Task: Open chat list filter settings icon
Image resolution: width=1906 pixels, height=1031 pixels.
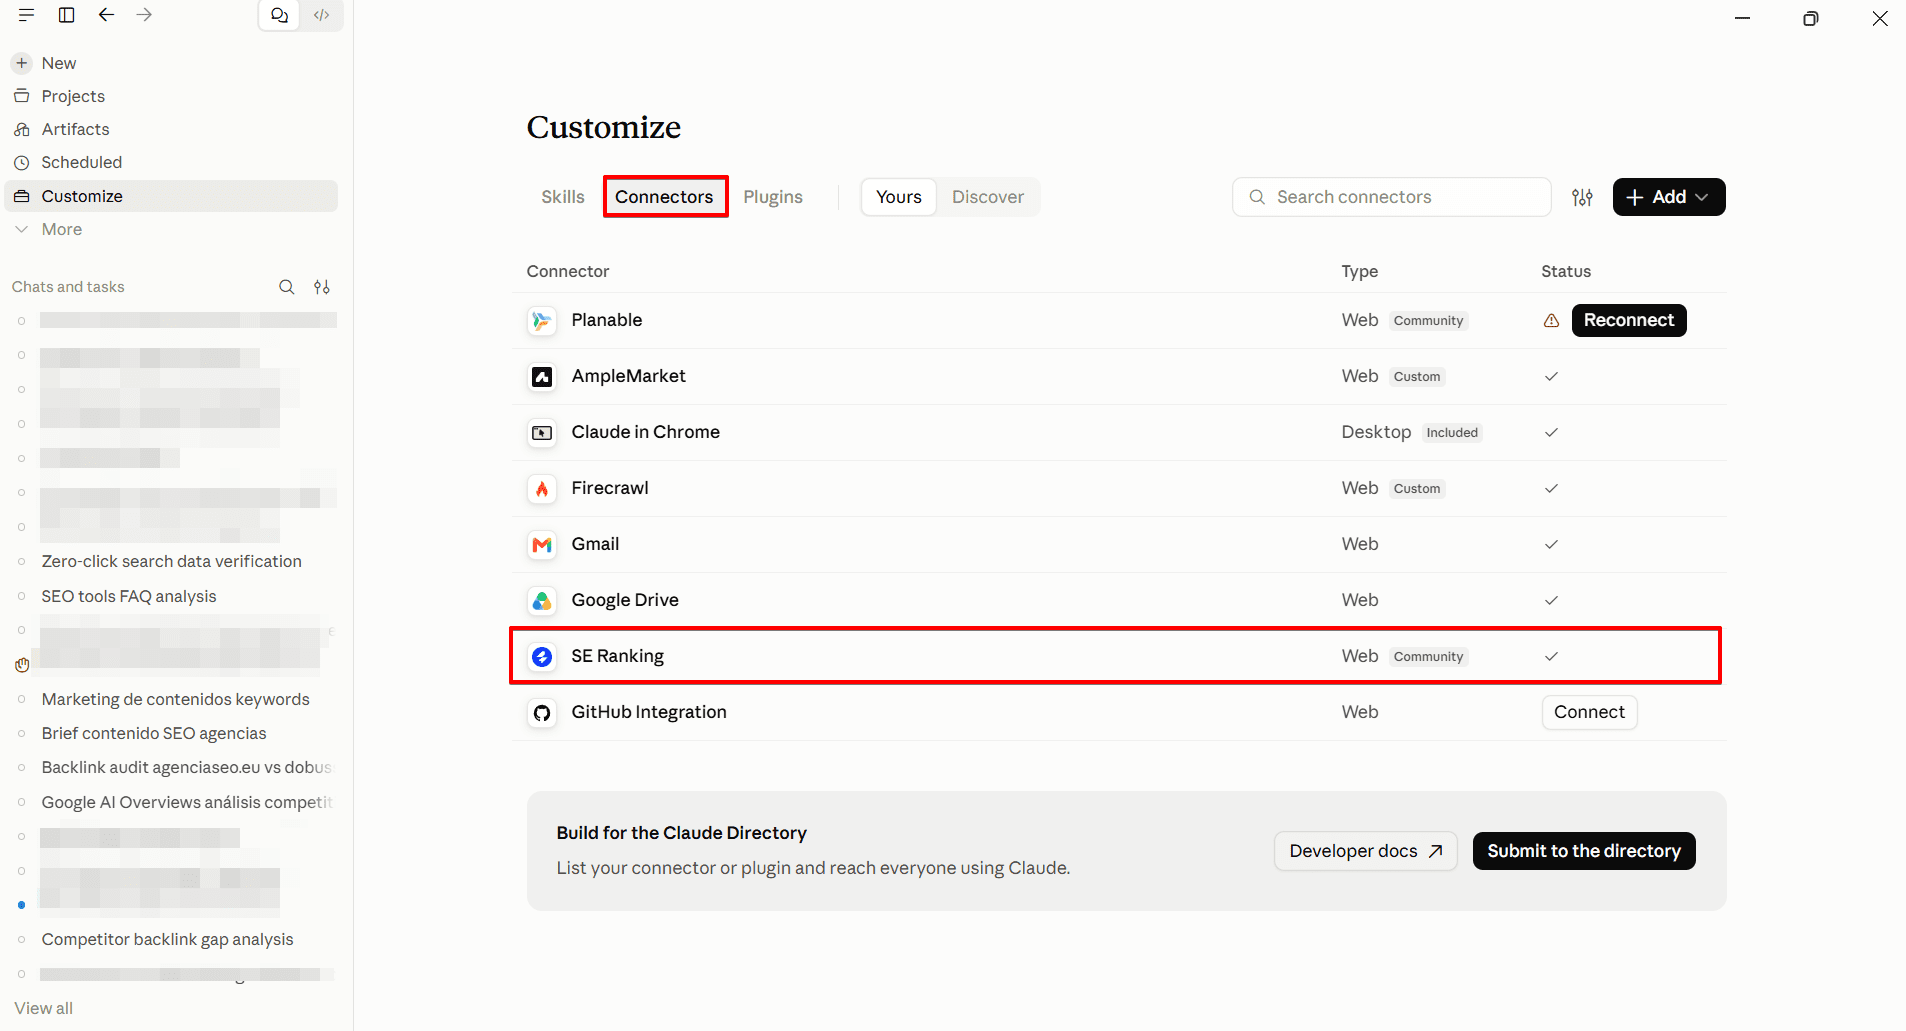Action: click(322, 287)
